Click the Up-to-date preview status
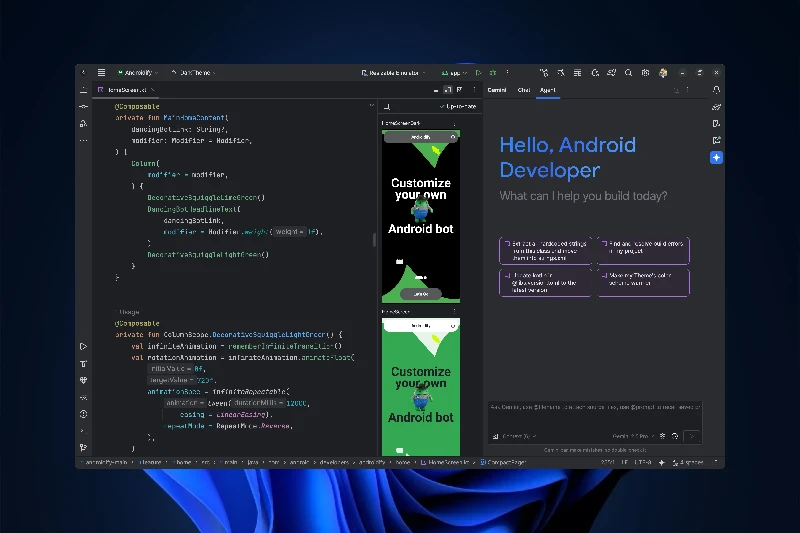Screen dimensions: 800x533 point(458,107)
